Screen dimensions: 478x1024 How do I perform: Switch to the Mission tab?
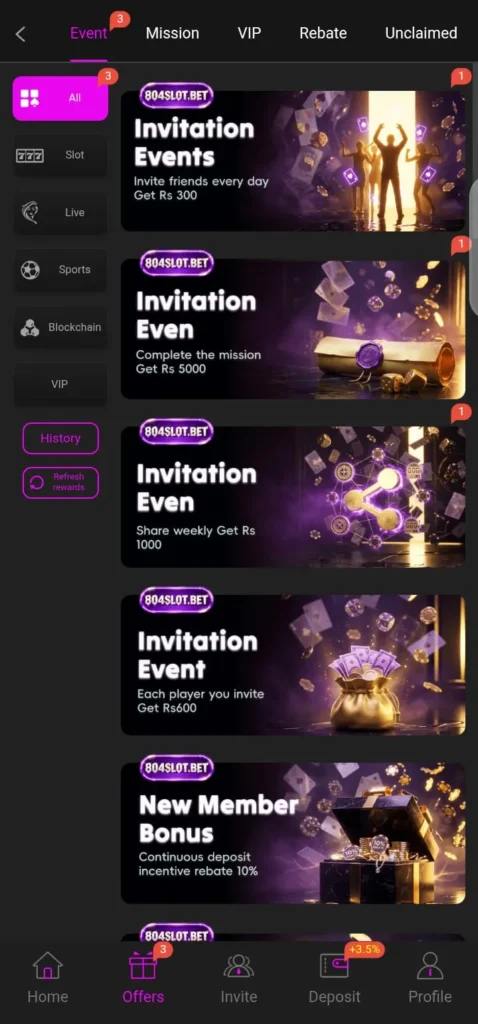[x=172, y=33]
